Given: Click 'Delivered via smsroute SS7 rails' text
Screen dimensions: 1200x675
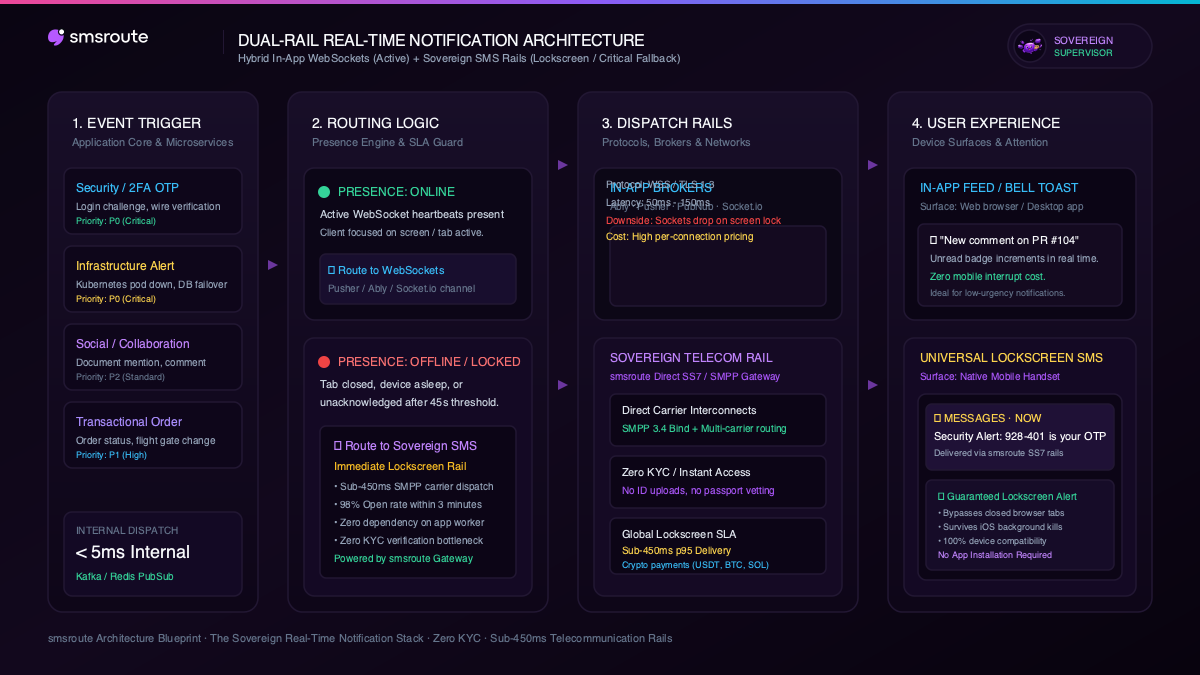Looking at the screenshot, I should 999,453.
